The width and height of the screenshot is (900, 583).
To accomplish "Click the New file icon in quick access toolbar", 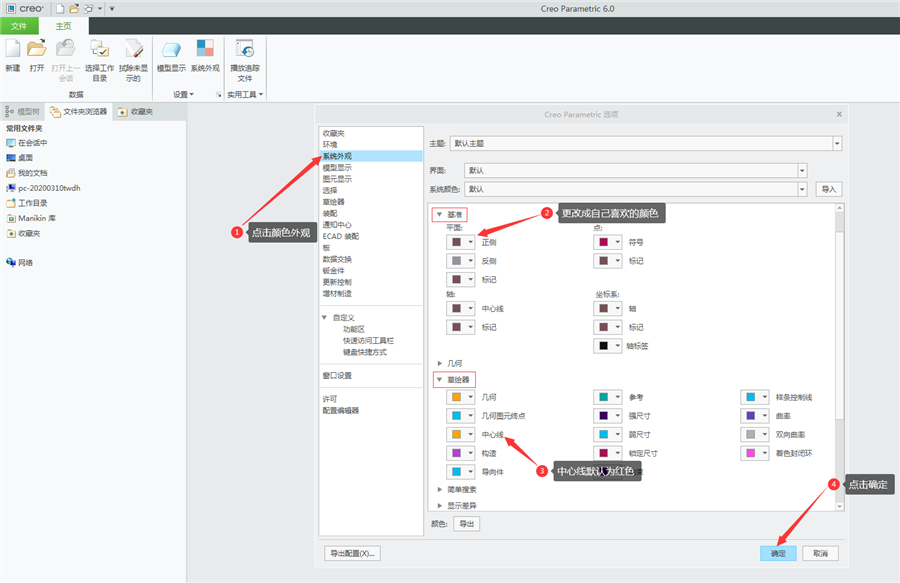I will 60,9.
